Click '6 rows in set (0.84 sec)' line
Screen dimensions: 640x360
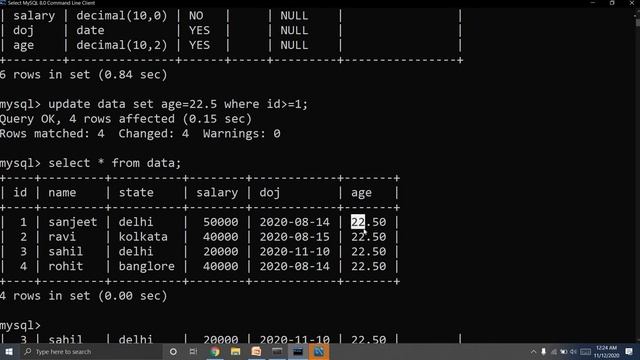point(83,75)
